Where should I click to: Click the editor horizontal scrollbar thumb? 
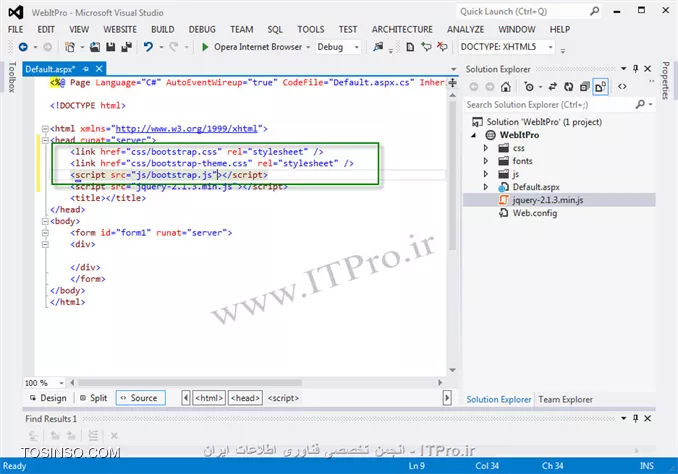tap(189, 383)
